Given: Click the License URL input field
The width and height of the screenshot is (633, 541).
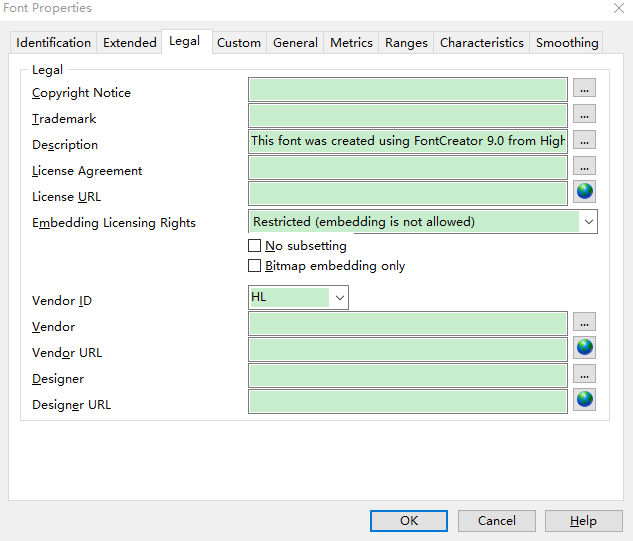Looking at the screenshot, I should tap(408, 193).
